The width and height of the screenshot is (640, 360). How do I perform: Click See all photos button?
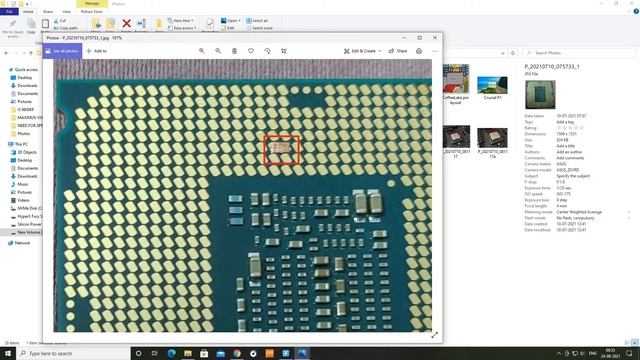62,51
